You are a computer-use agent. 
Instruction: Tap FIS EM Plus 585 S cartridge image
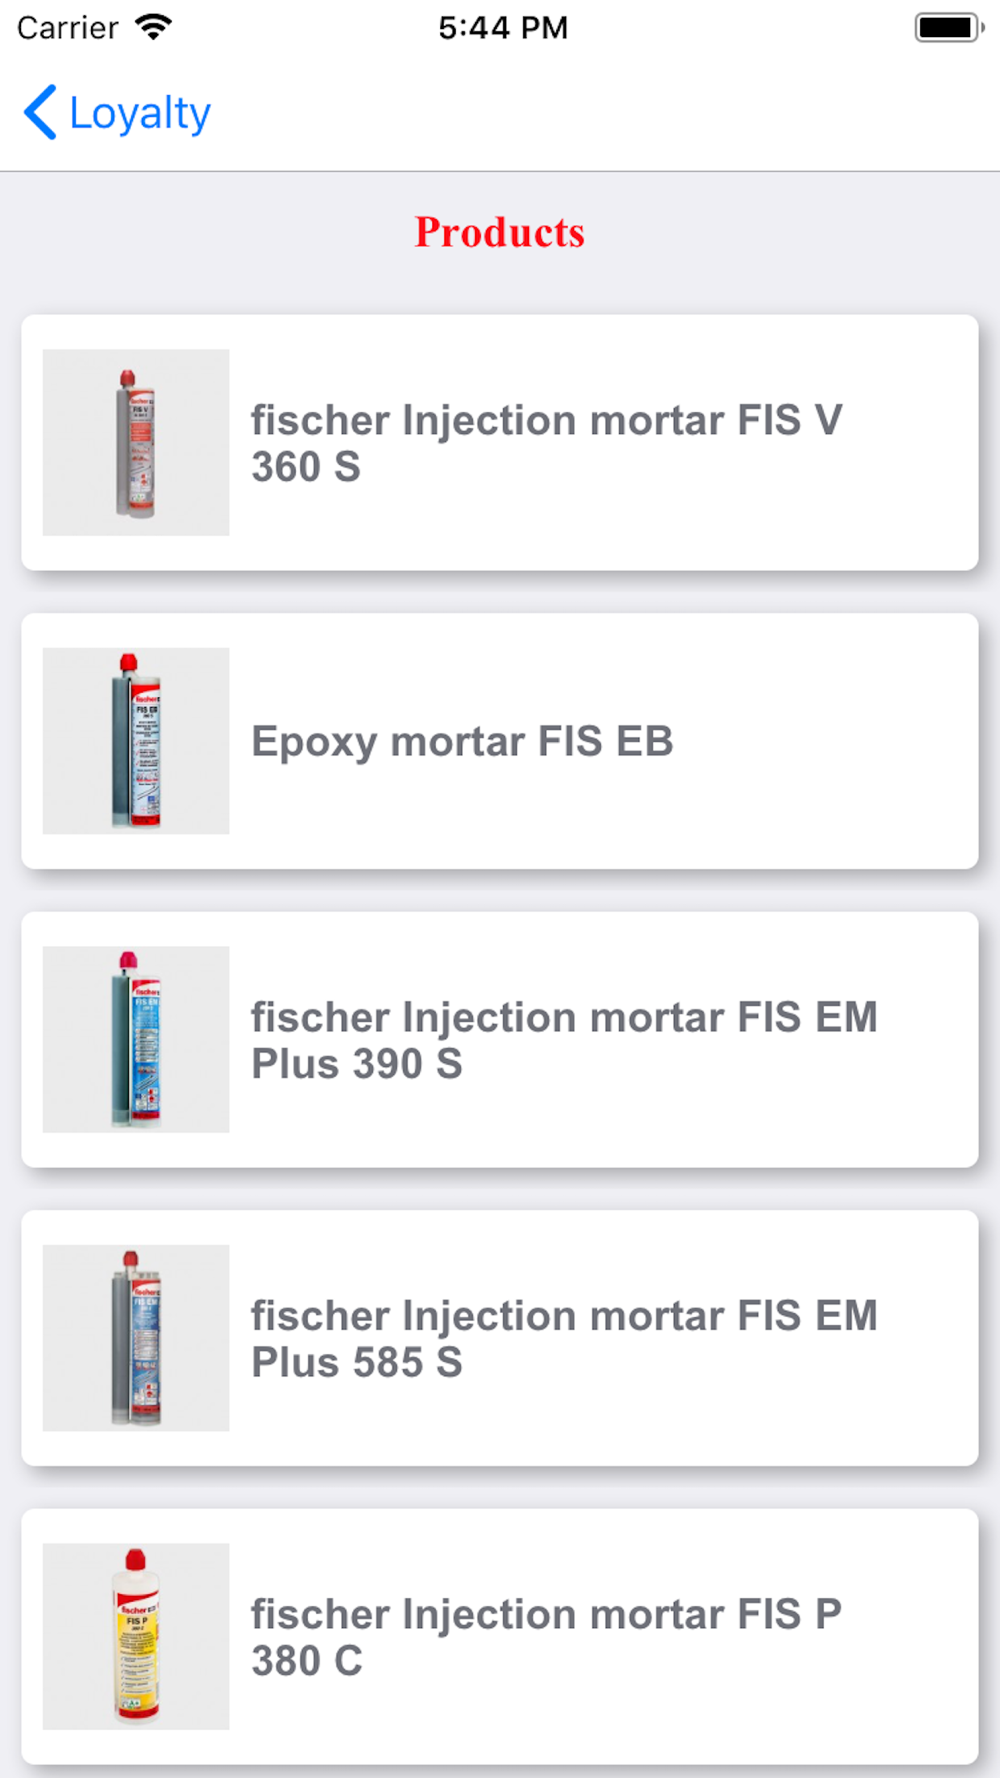pyautogui.click(x=136, y=1338)
